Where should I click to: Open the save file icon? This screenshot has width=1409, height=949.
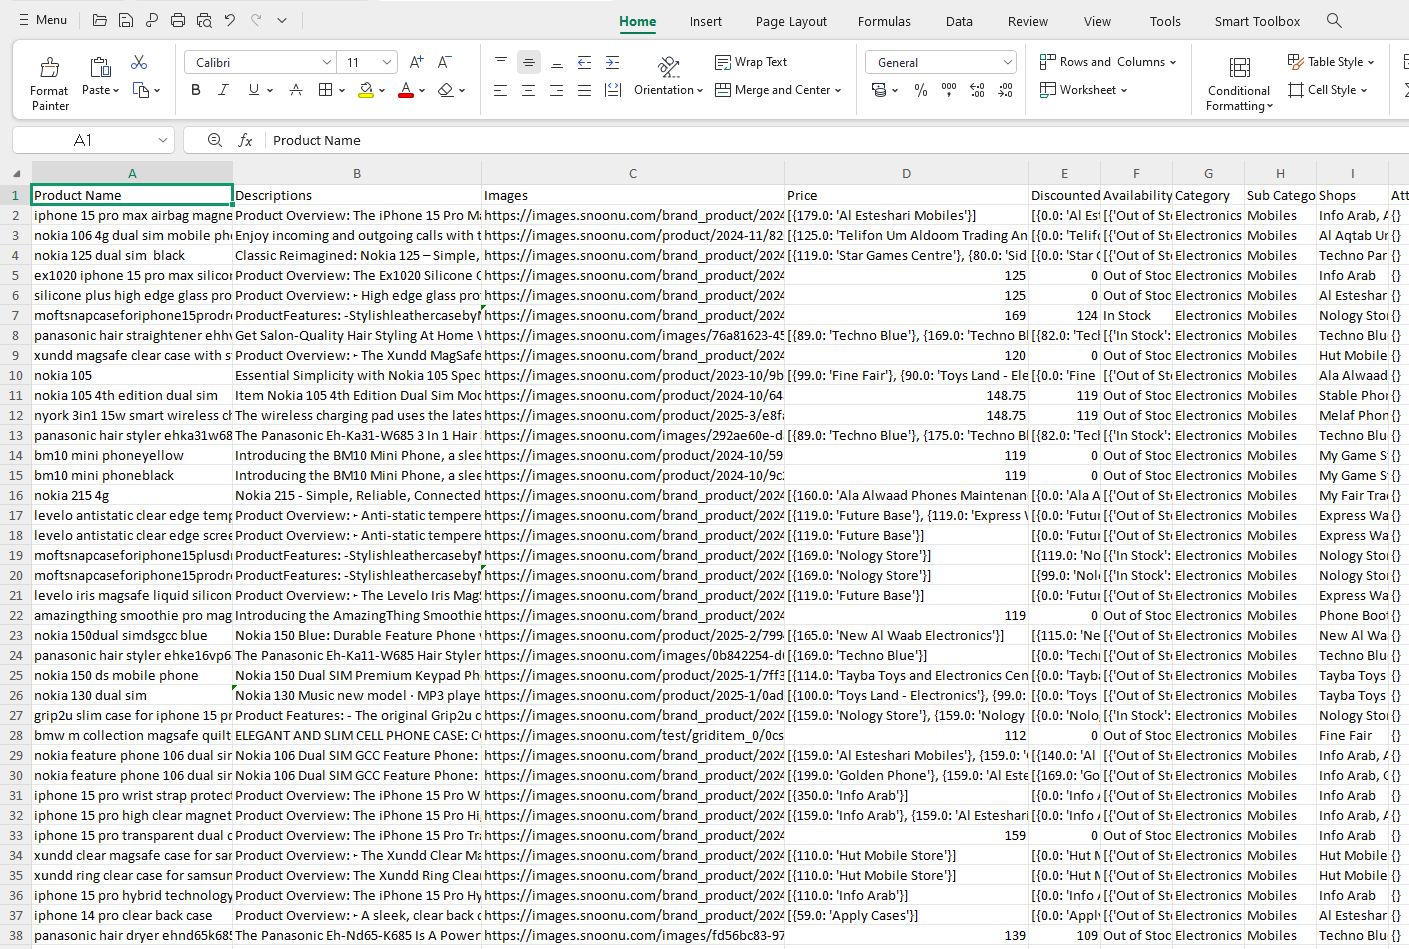point(126,20)
